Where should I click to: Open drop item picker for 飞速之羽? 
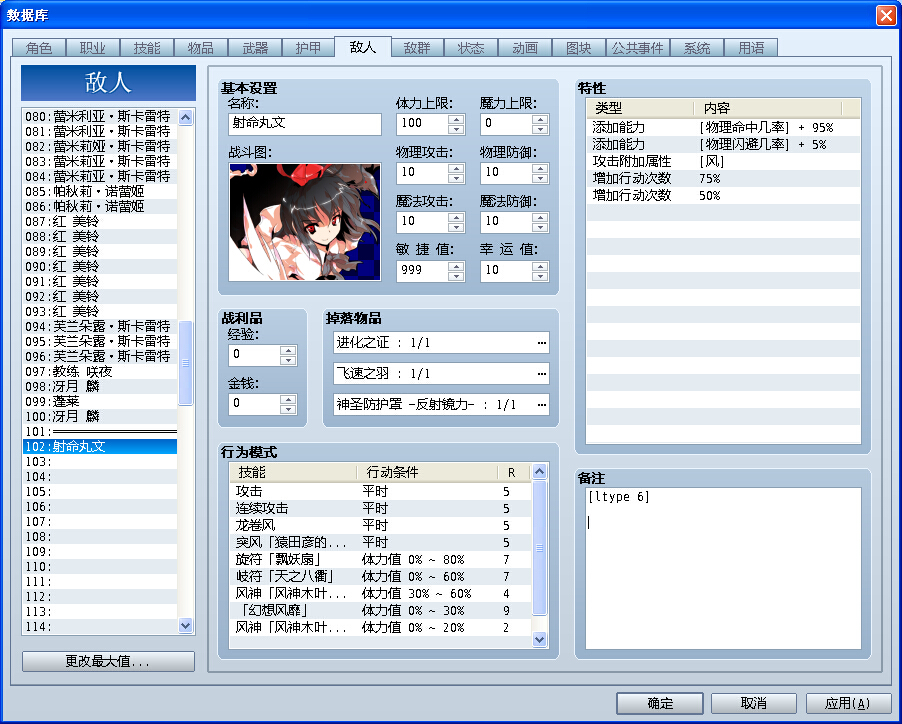[541, 374]
